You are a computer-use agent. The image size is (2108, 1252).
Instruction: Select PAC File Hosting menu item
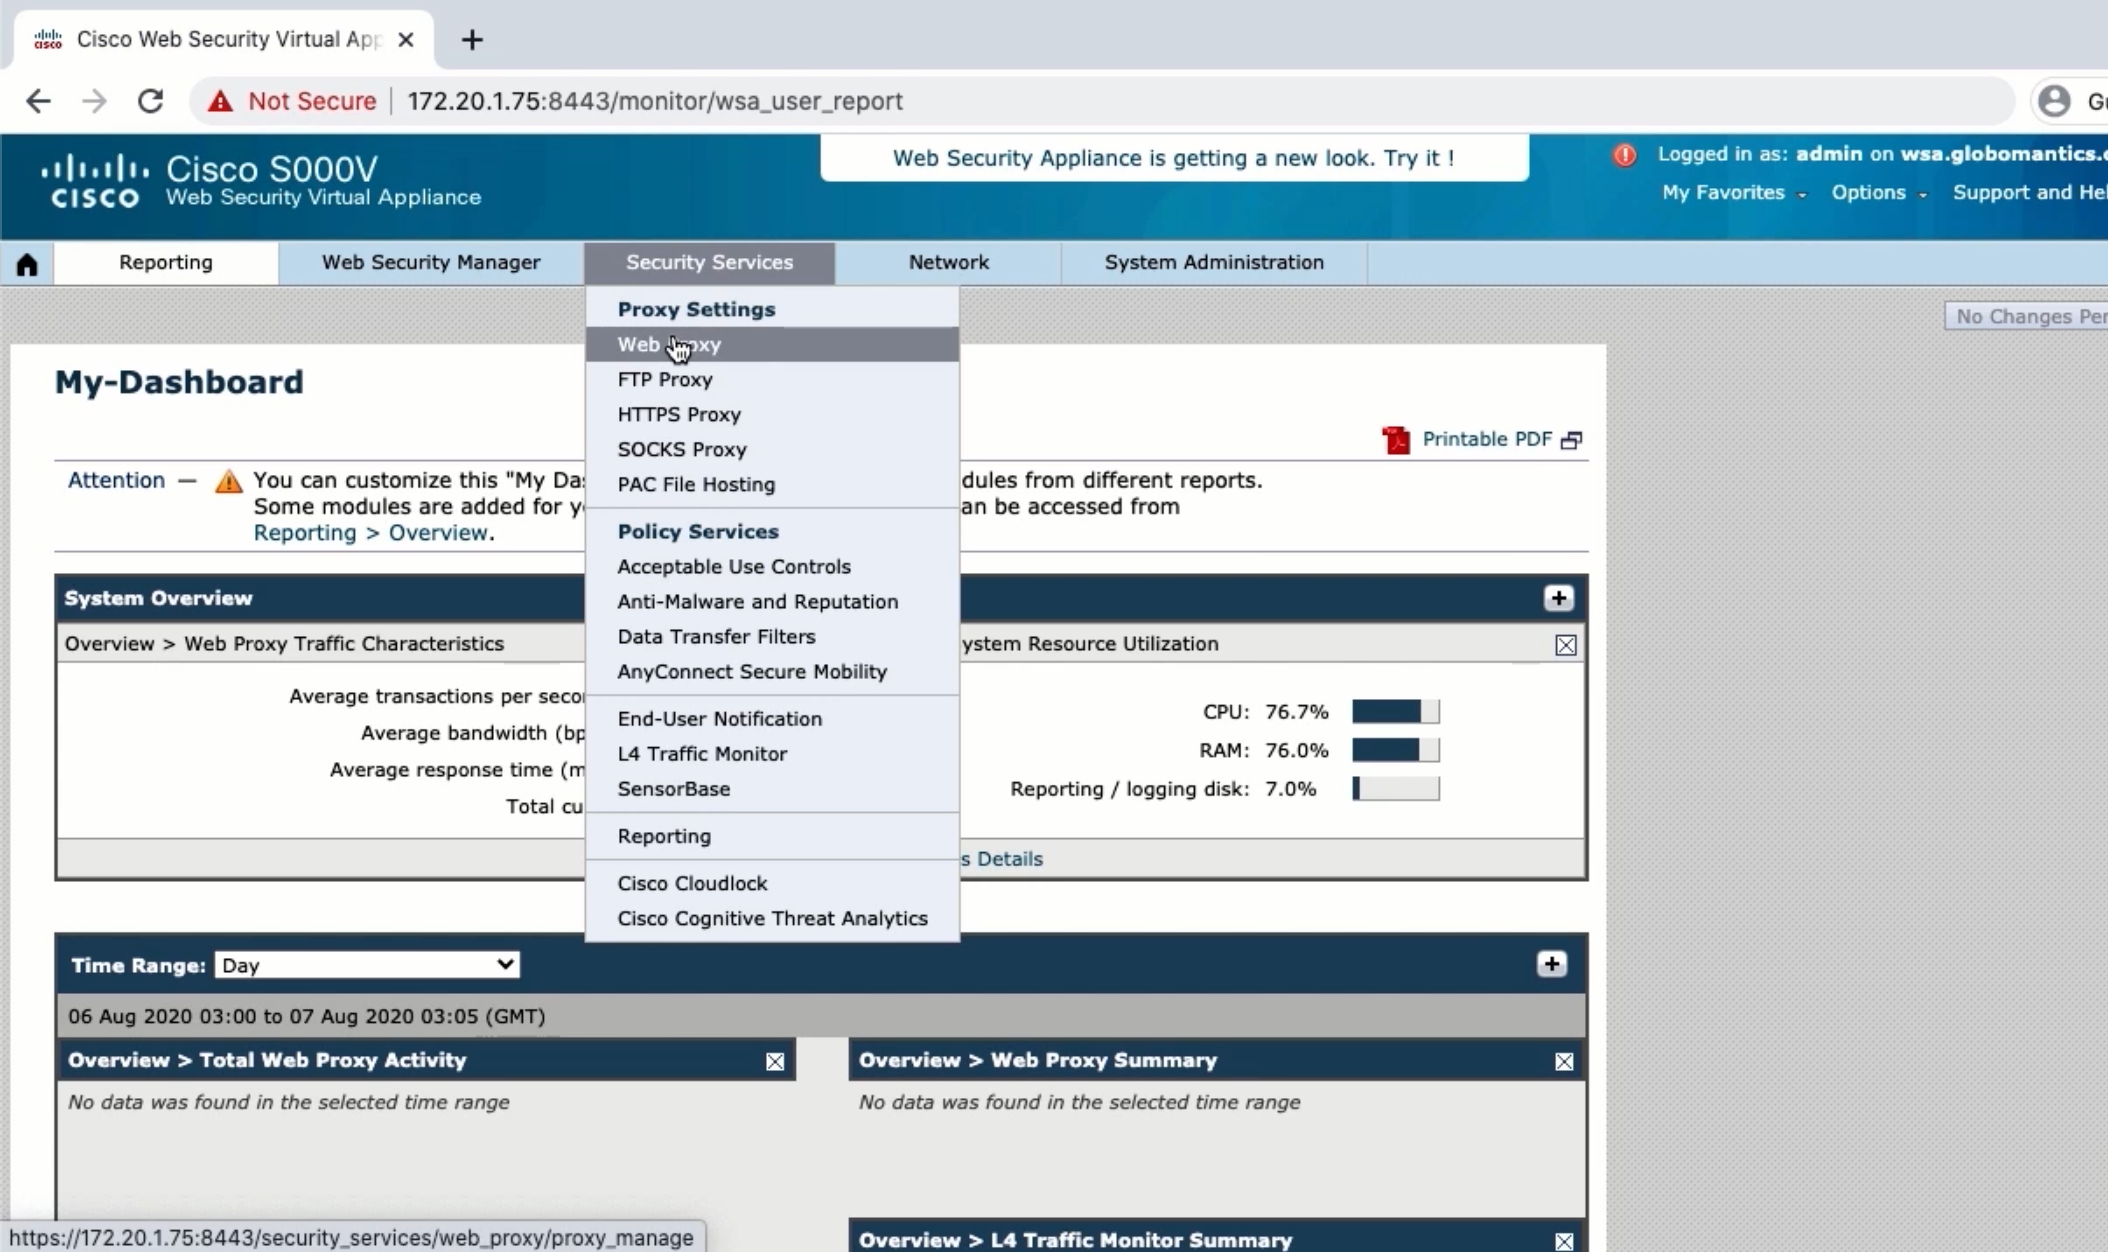click(x=772, y=484)
